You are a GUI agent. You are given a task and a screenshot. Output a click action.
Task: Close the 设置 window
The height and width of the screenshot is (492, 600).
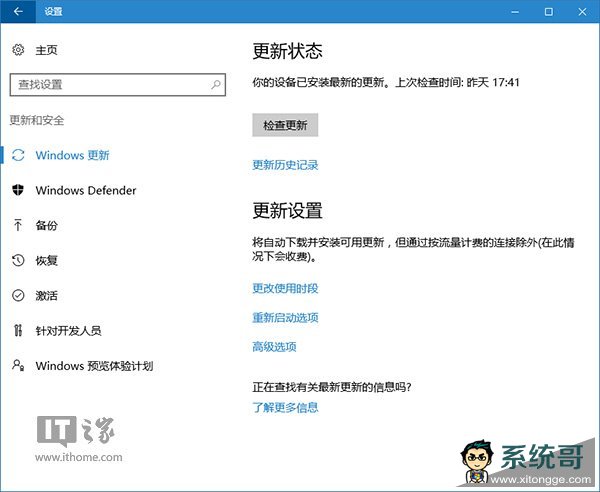pyautogui.click(x=582, y=12)
